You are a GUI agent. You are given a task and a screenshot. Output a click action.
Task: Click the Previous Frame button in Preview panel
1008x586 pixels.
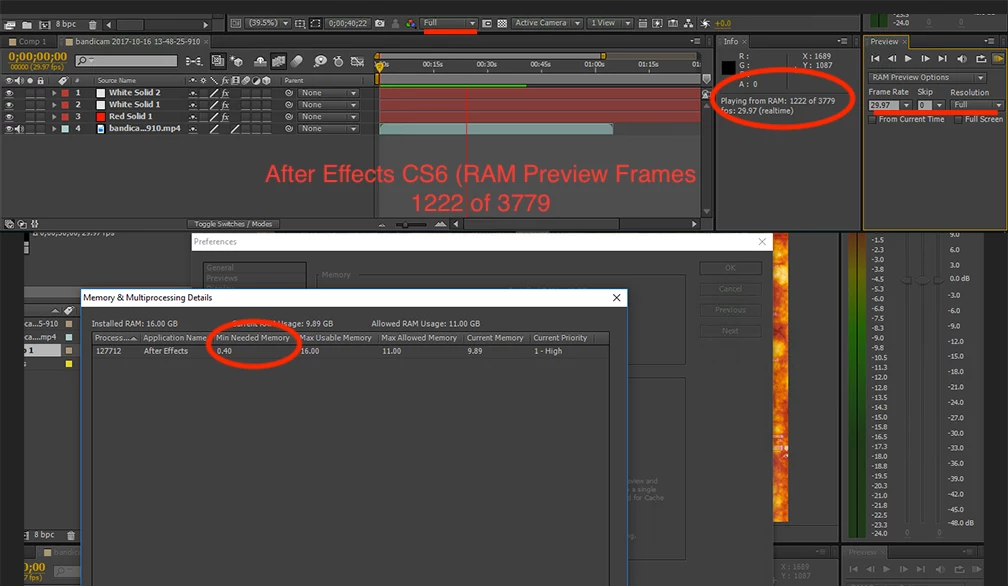click(892, 58)
